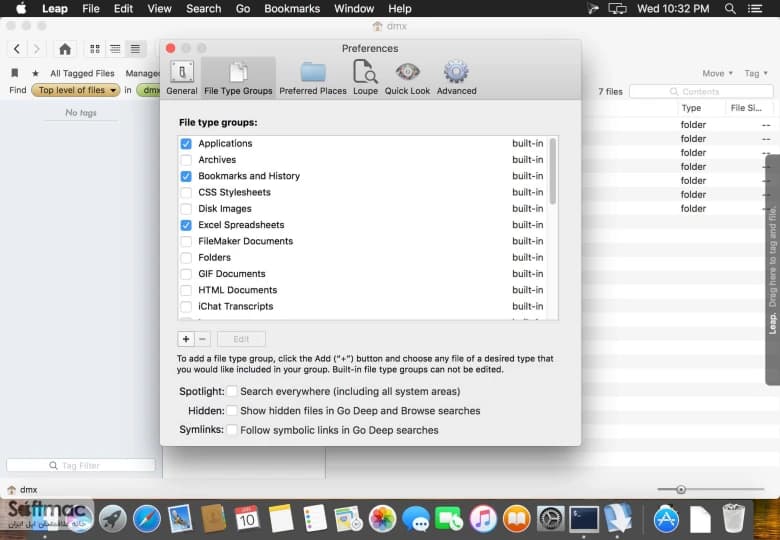Click the dmx path item in bottom bar
Screen dimensions: 780x540
pos(22,490)
